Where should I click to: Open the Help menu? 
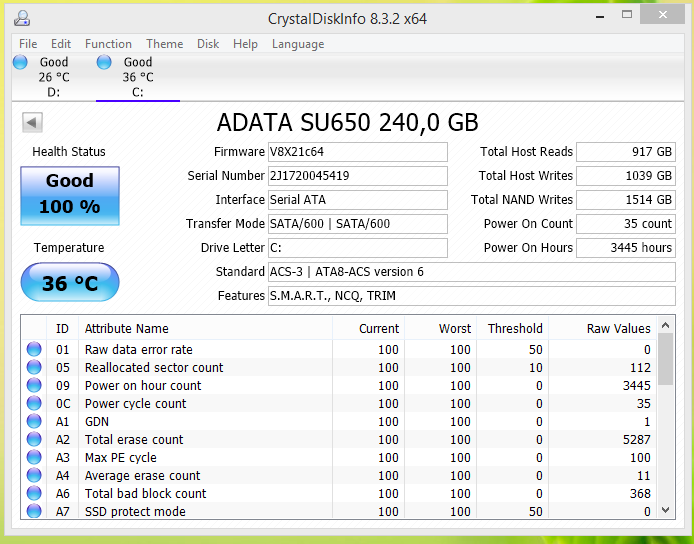click(x=245, y=44)
